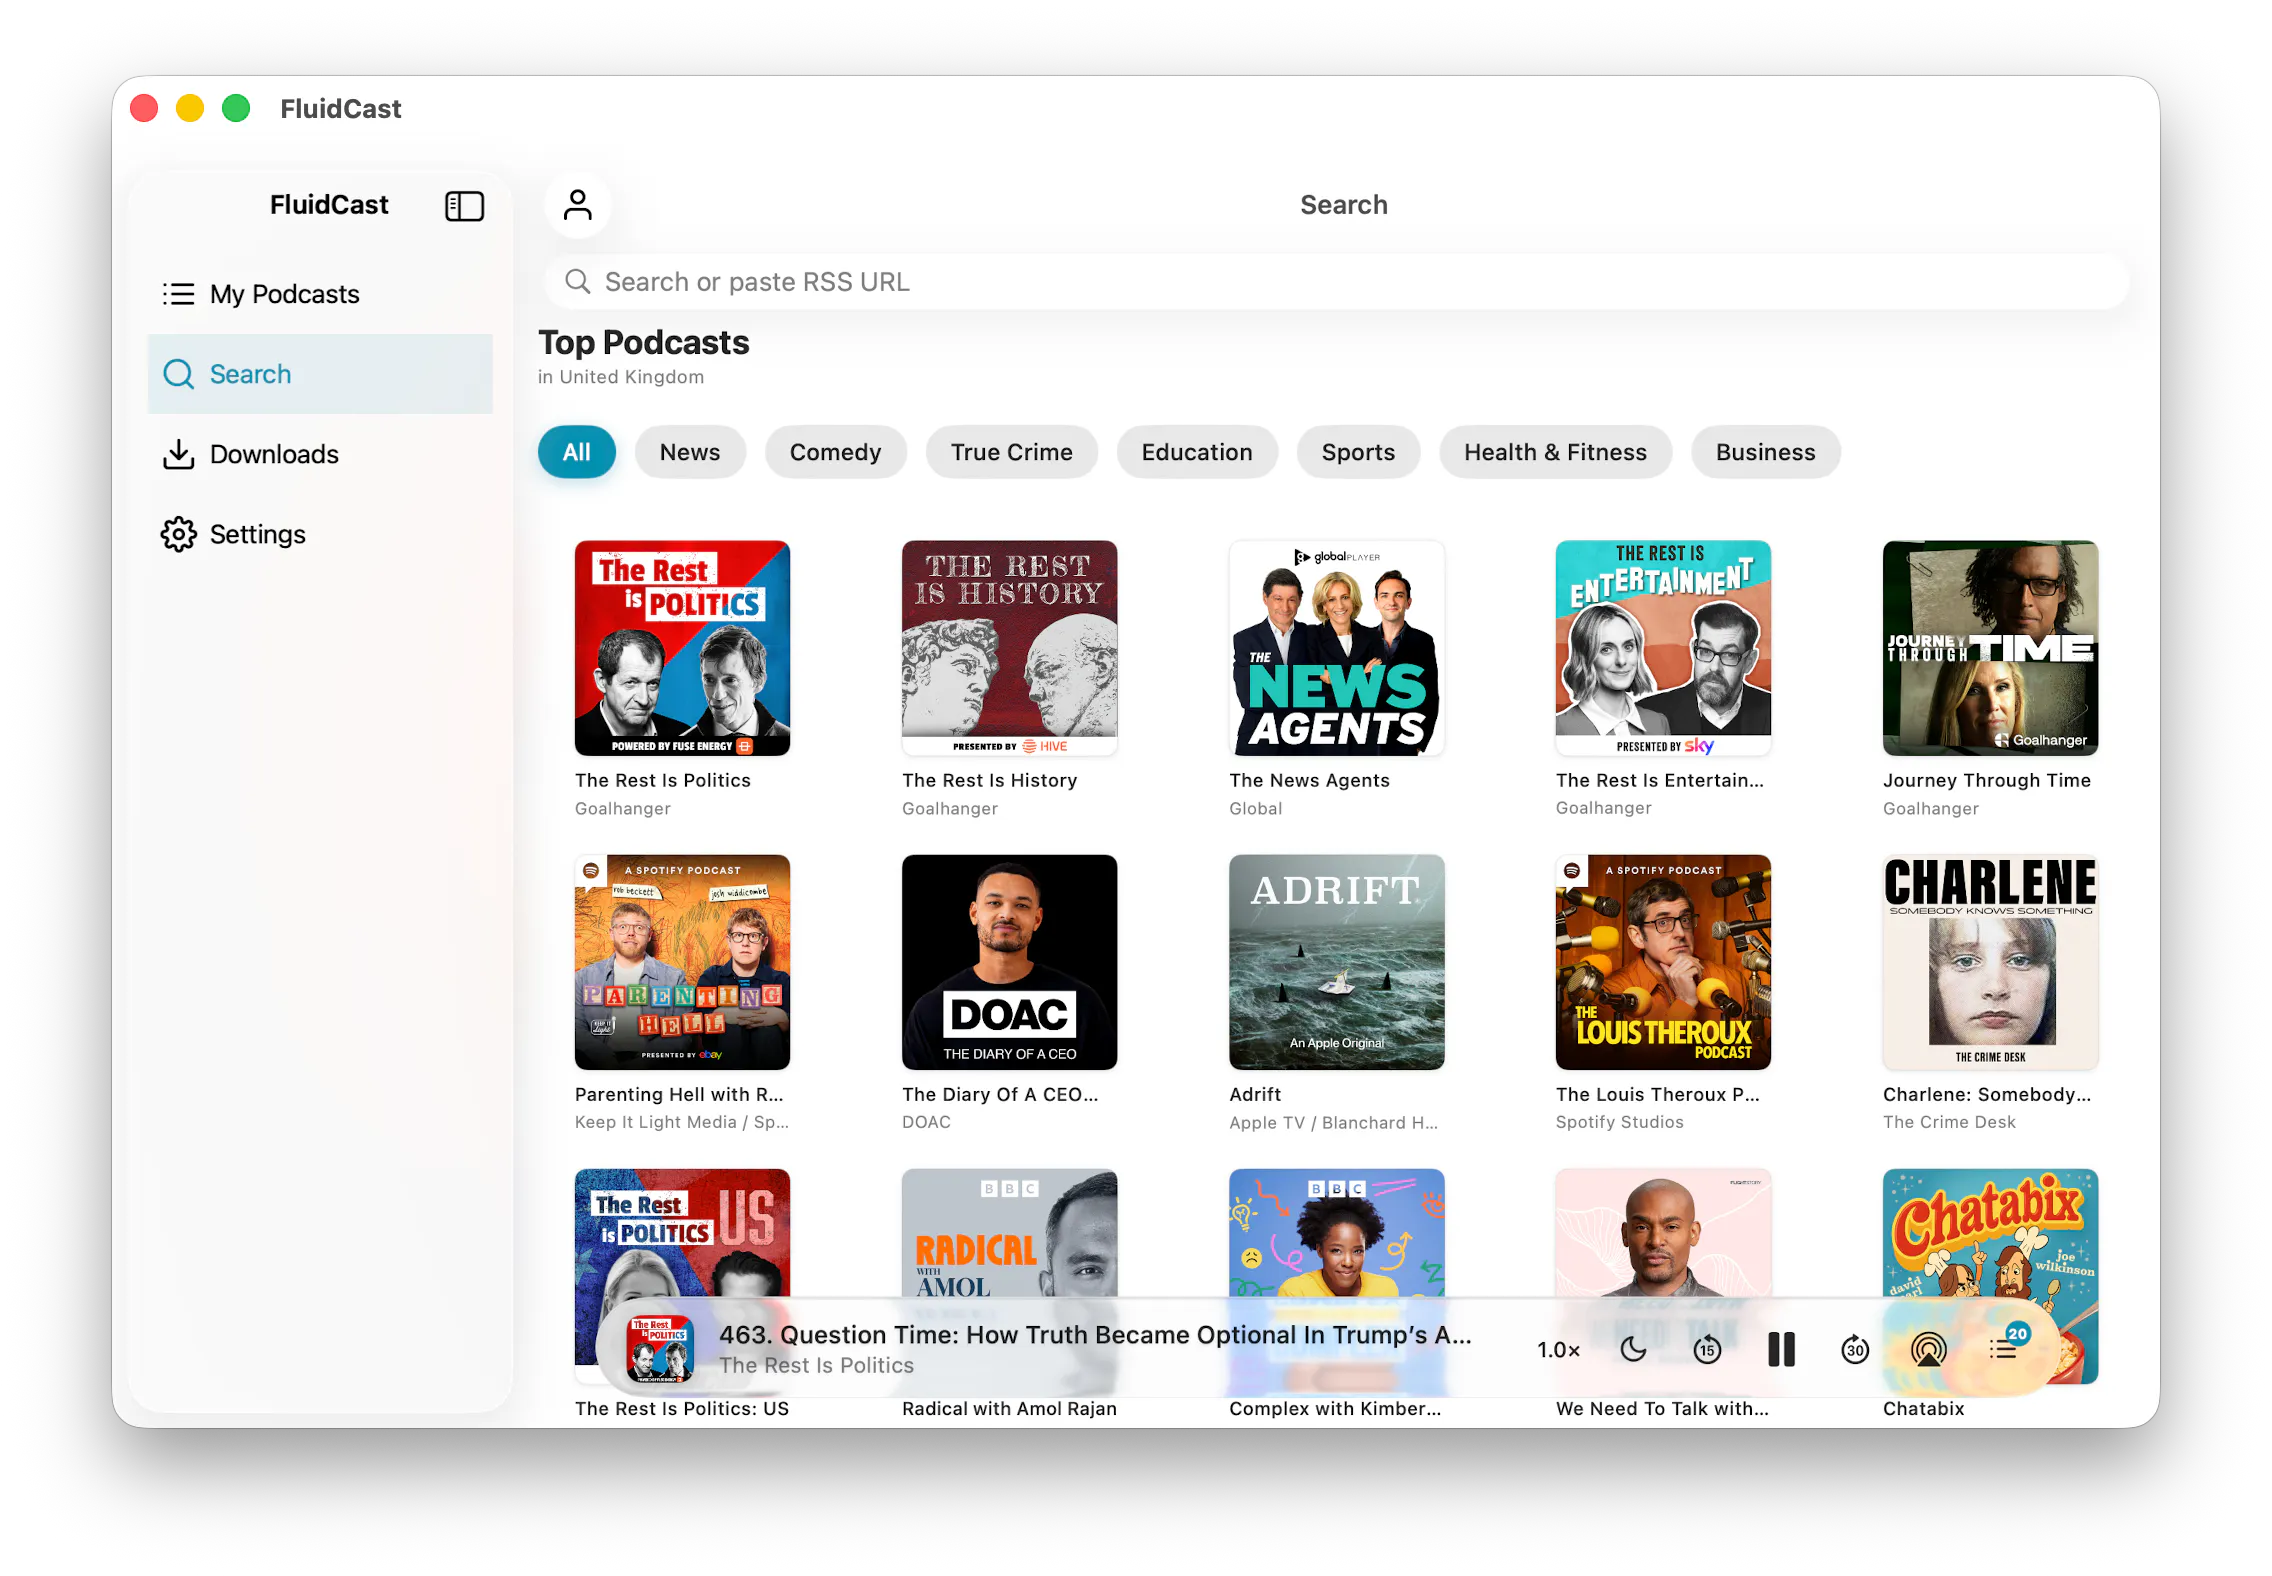Open The News Agents artwork
This screenshot has width=2272, height=1576.
(x=1336, y=648)
